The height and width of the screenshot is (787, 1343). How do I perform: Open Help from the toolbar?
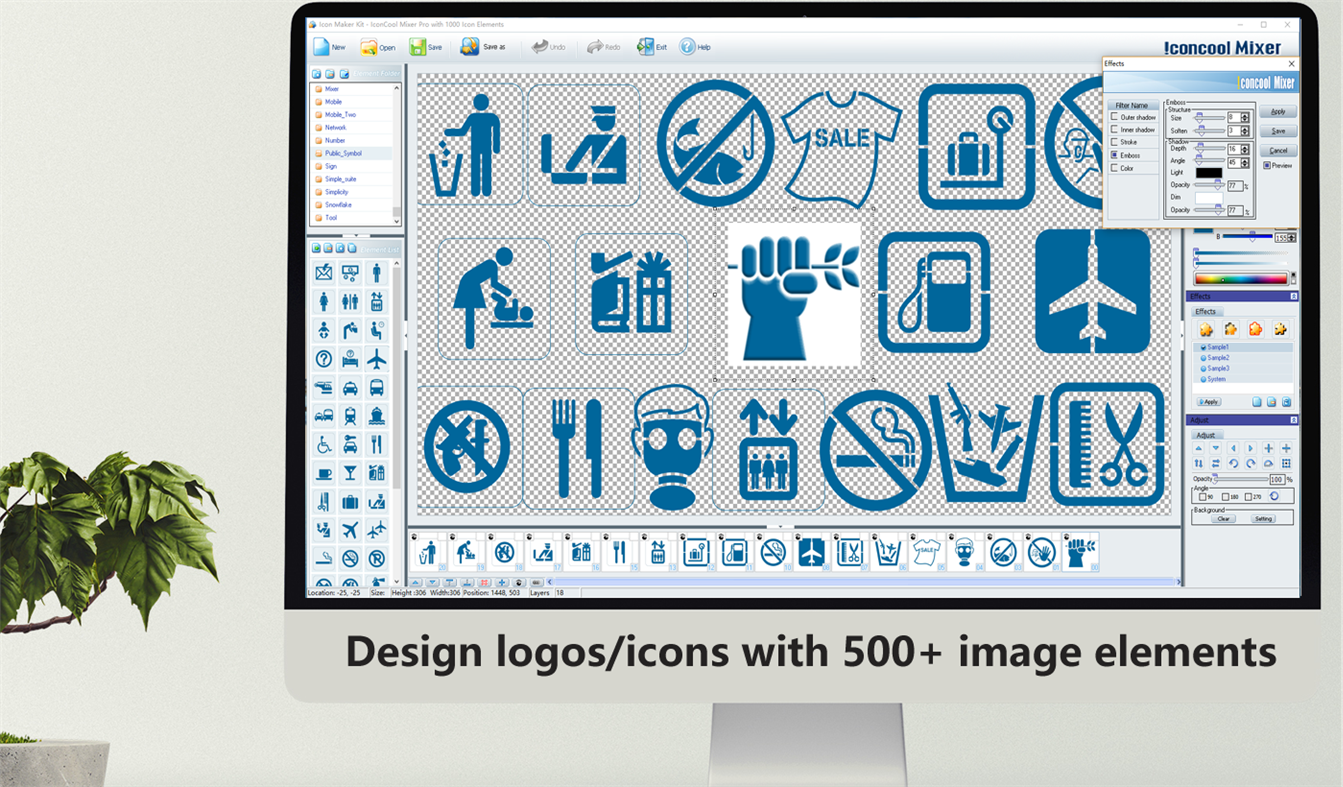[686, 45]
